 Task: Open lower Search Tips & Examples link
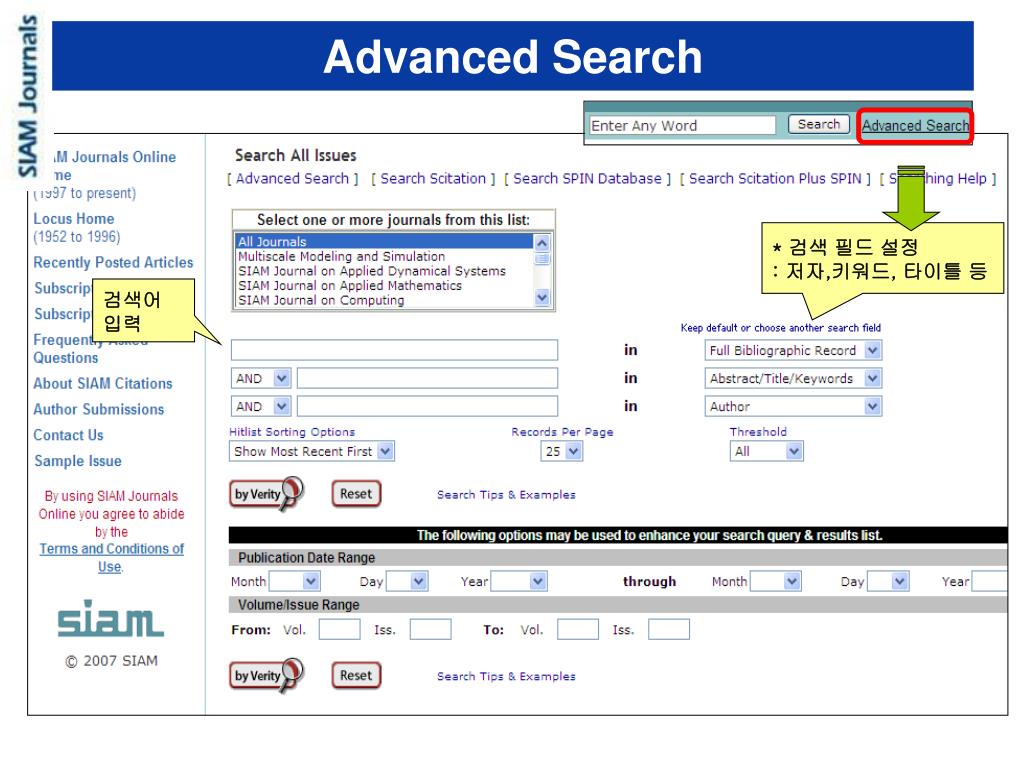coord(506,677)
